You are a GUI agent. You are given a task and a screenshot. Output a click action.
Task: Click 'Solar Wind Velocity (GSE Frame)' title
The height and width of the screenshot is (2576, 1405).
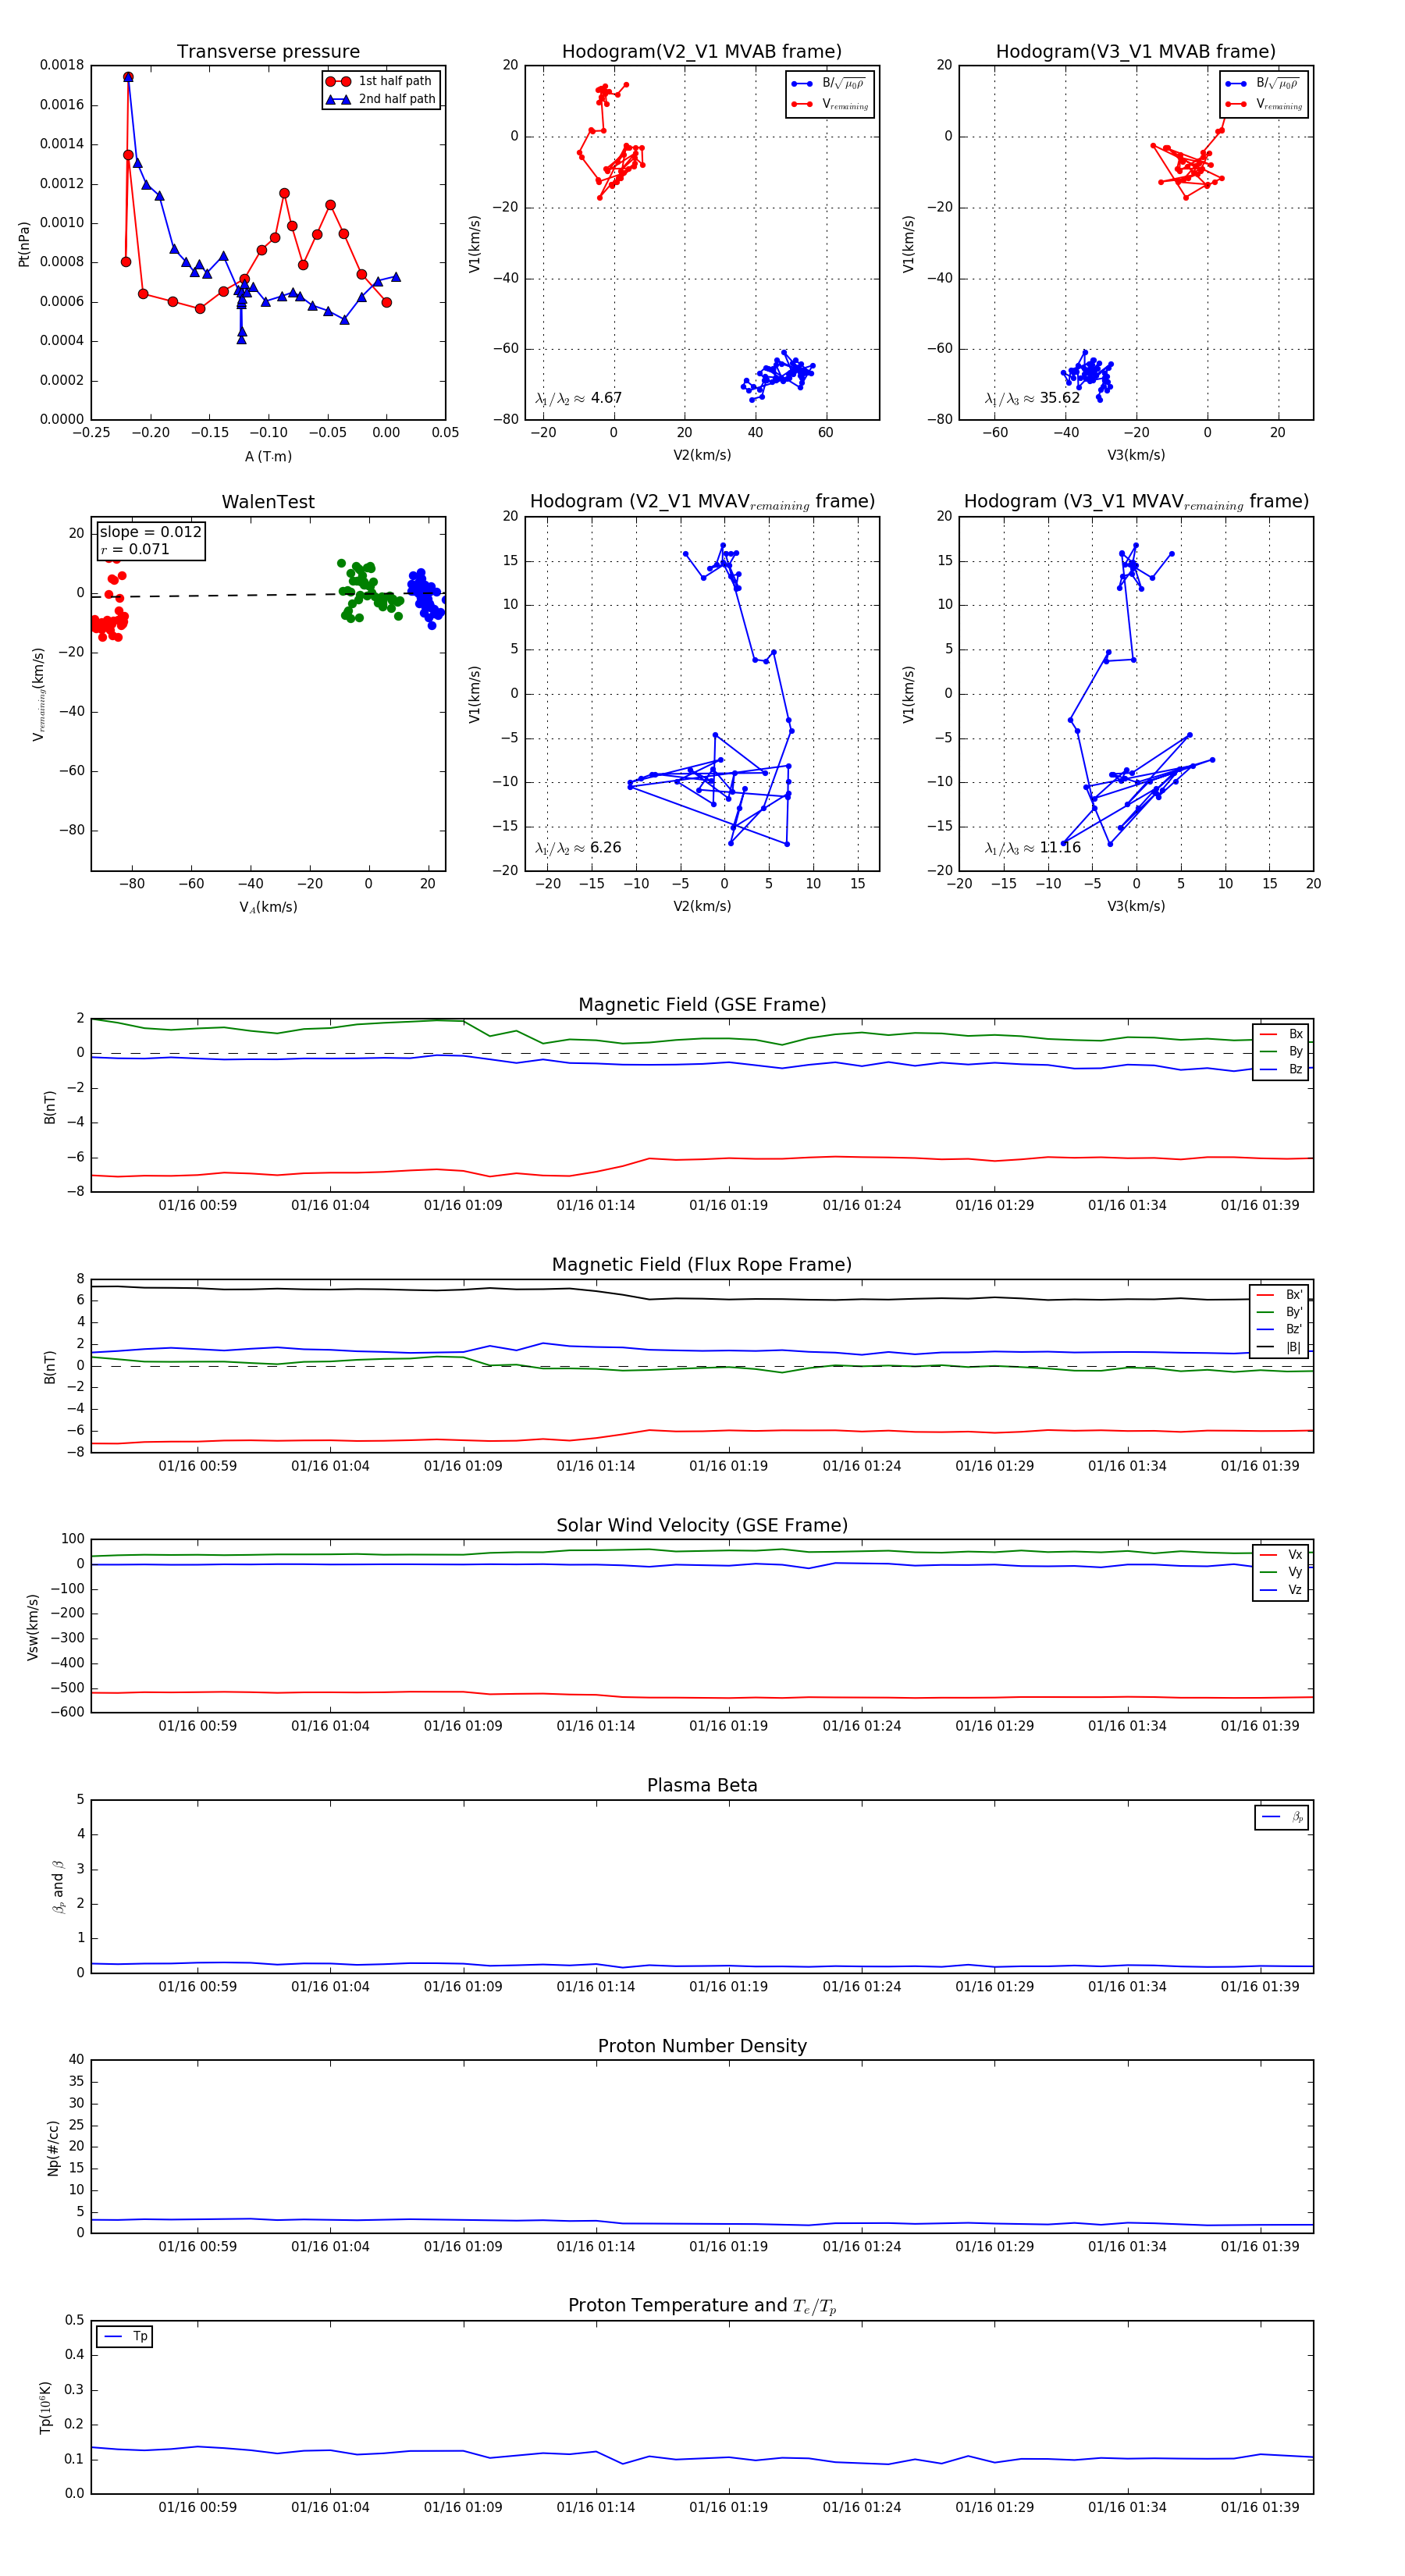[702, 1525]
